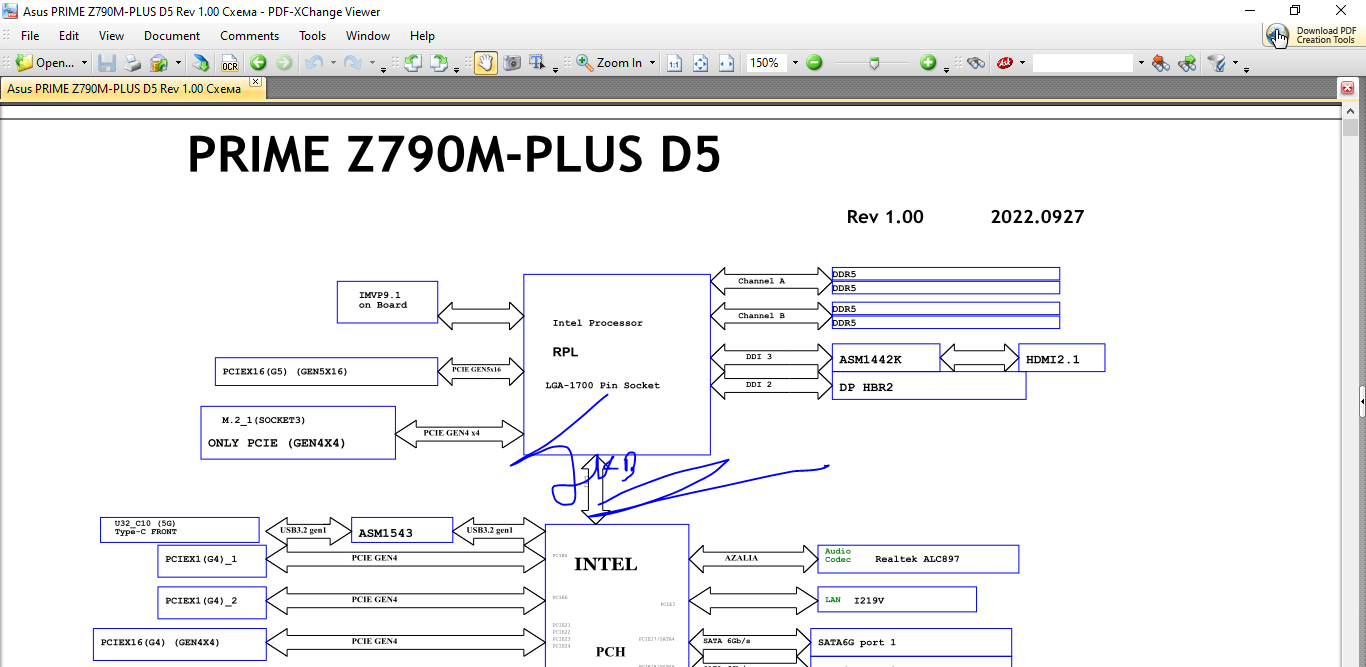Click the 'ASM1442K' block label
This screenshot has width=1366, height=667.
[870, 359]
